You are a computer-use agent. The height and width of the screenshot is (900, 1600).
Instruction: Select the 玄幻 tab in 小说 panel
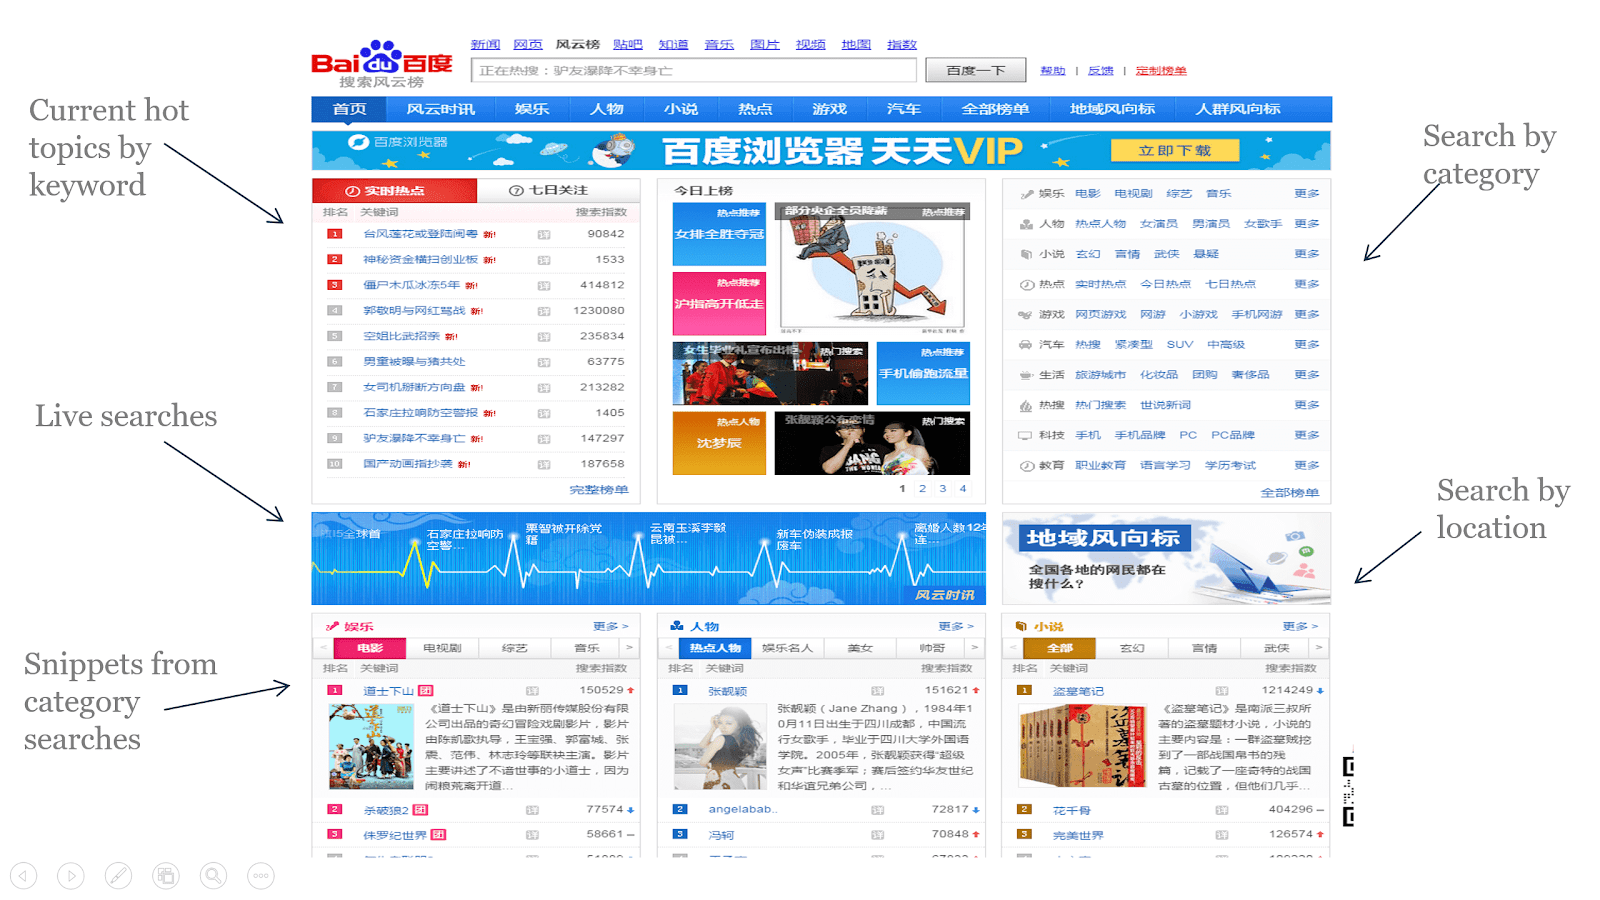(1132, 648)
